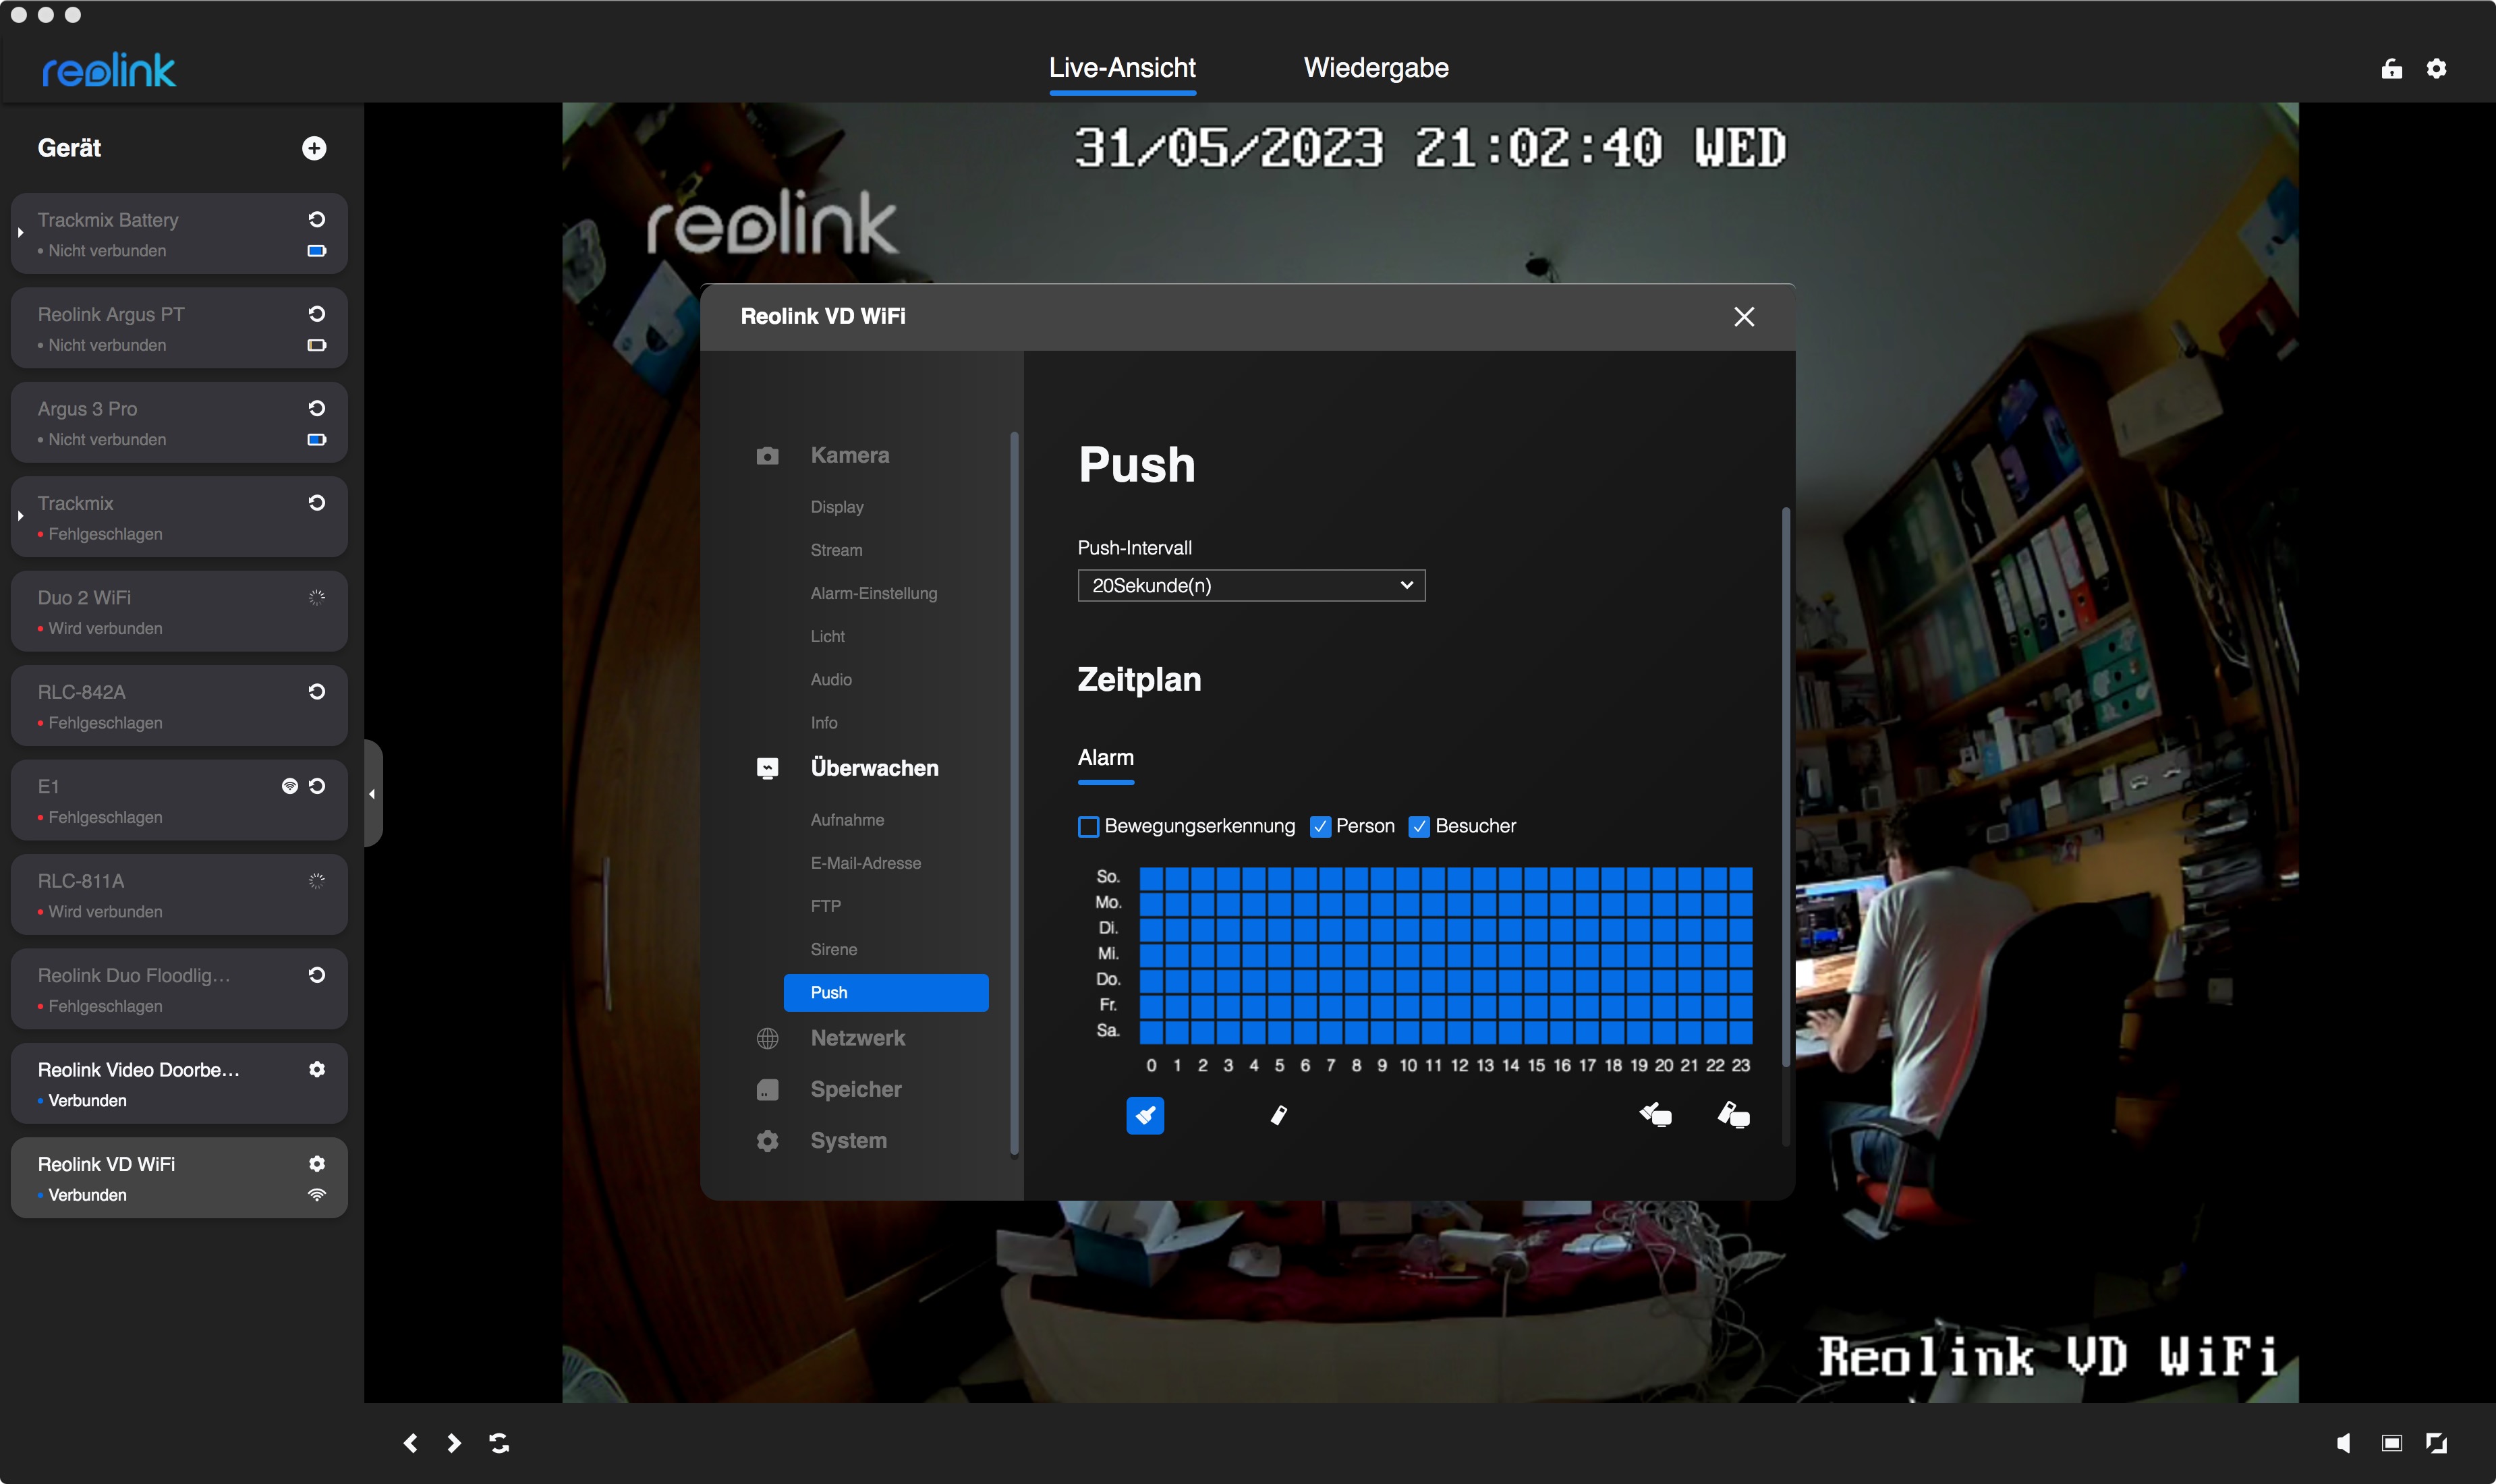The image size is (2496, 1484).
Task: Uncheck the Besucher checkbox
Action: coord(1418,826)
